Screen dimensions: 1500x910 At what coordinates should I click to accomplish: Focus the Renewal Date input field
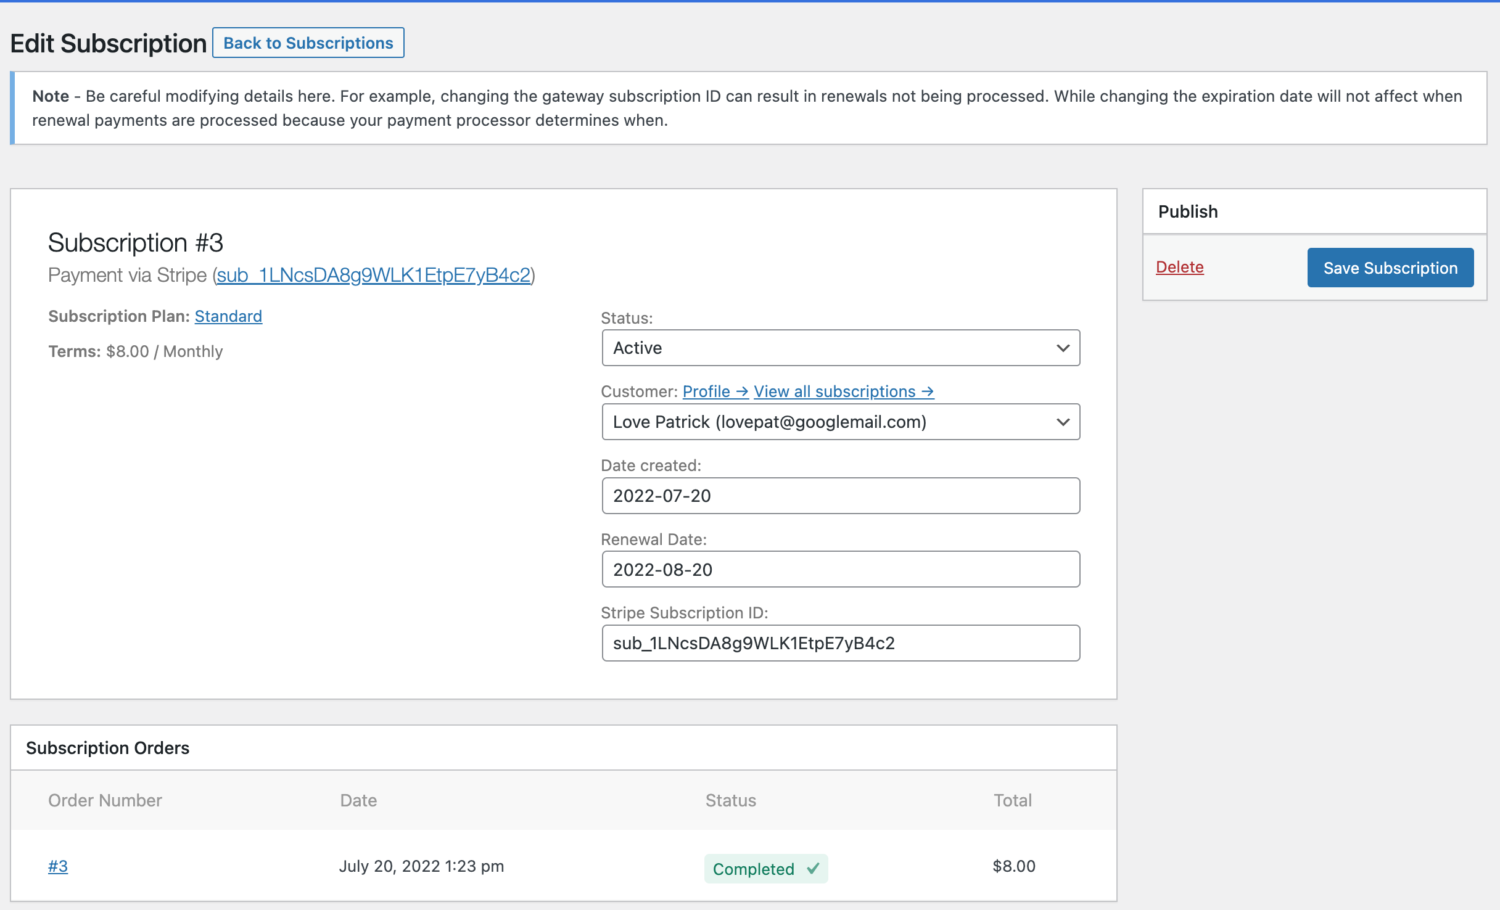point(841,570)
